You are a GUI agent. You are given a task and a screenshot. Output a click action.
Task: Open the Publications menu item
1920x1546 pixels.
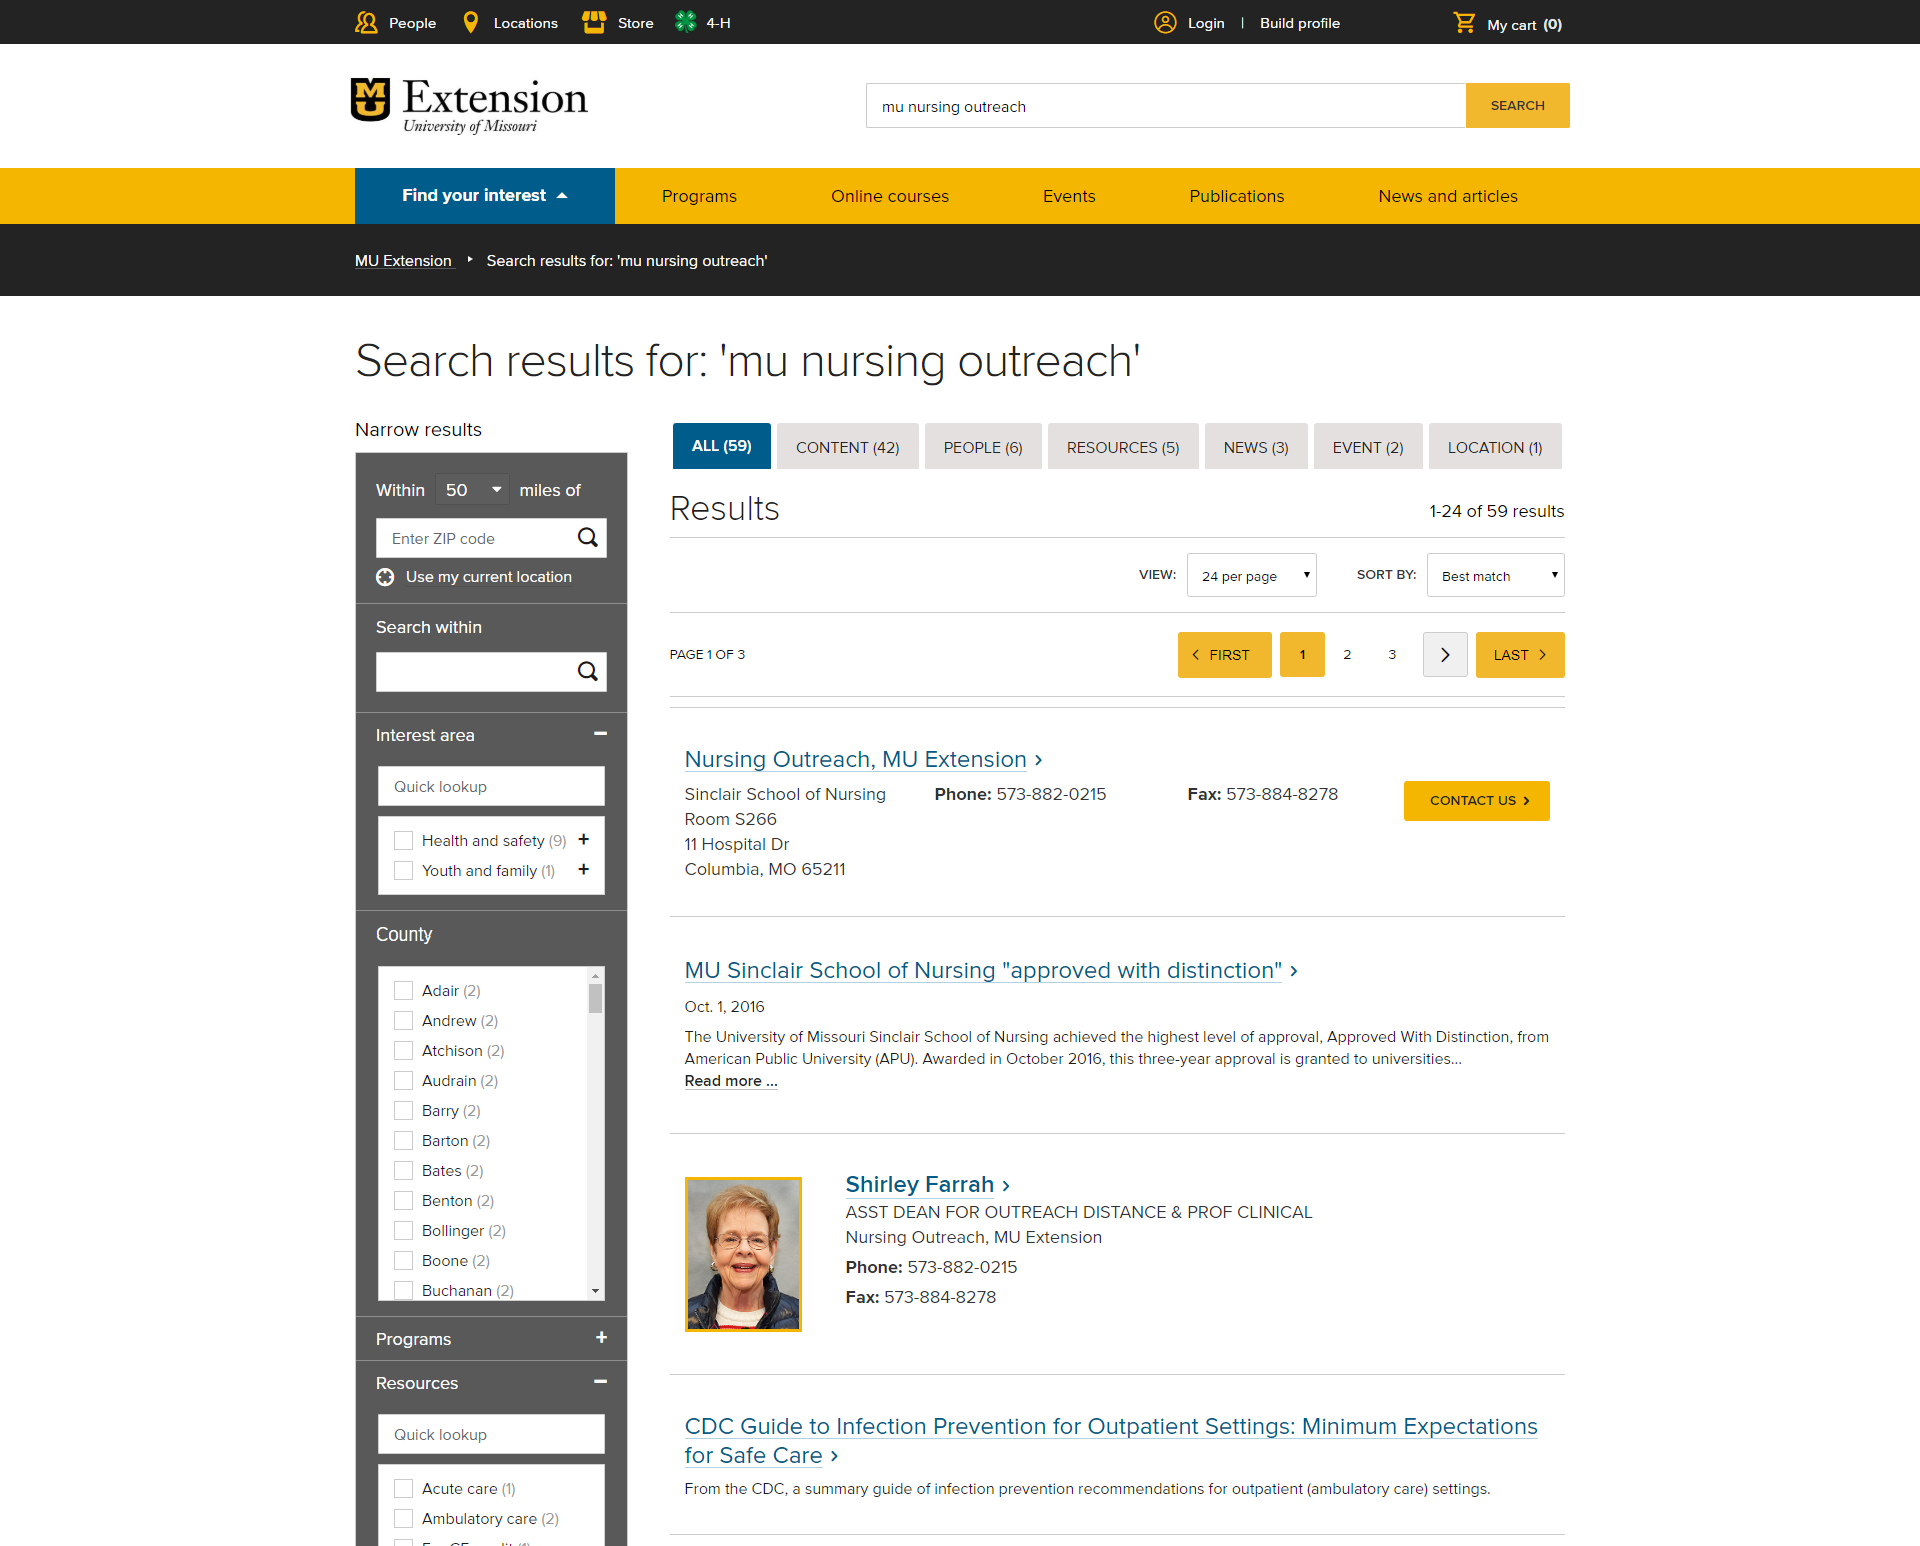(x=1236, y=196)
